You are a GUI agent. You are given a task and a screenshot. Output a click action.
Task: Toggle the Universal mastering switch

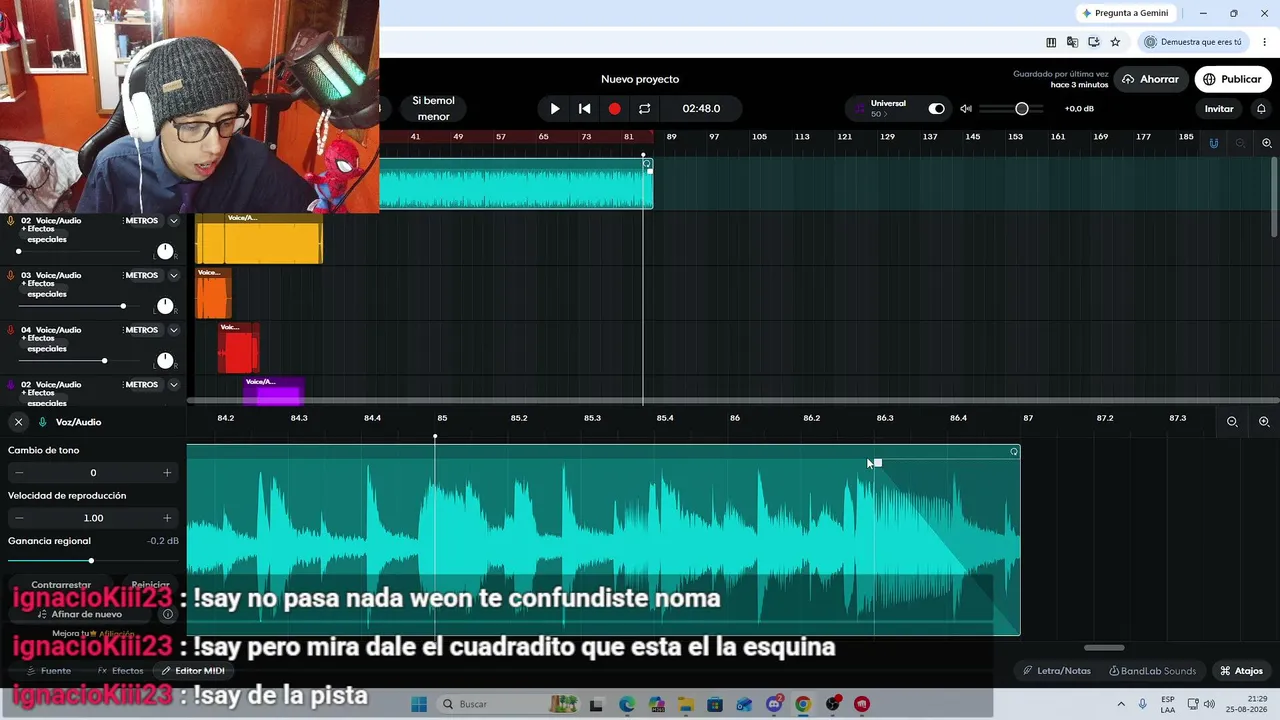click(936, 108)
